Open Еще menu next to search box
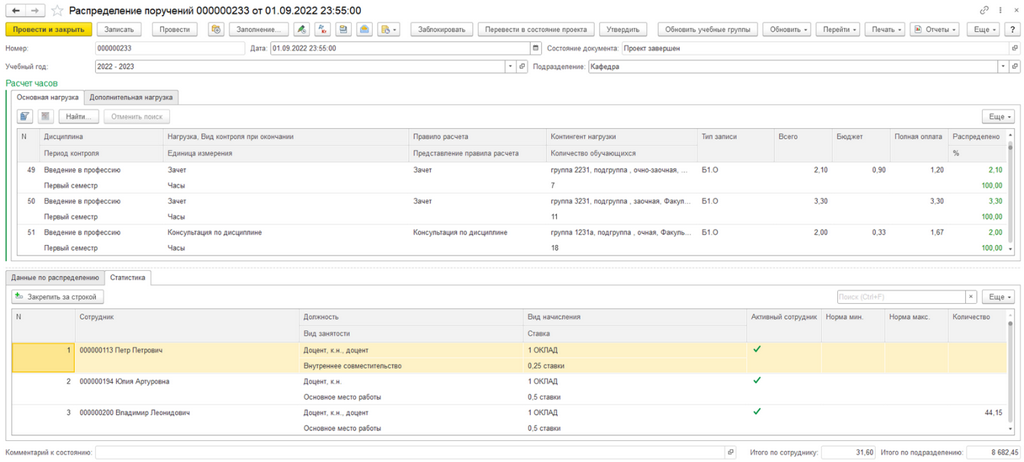The width and height of the screenshot is (1024, 462). pos(999,297)
